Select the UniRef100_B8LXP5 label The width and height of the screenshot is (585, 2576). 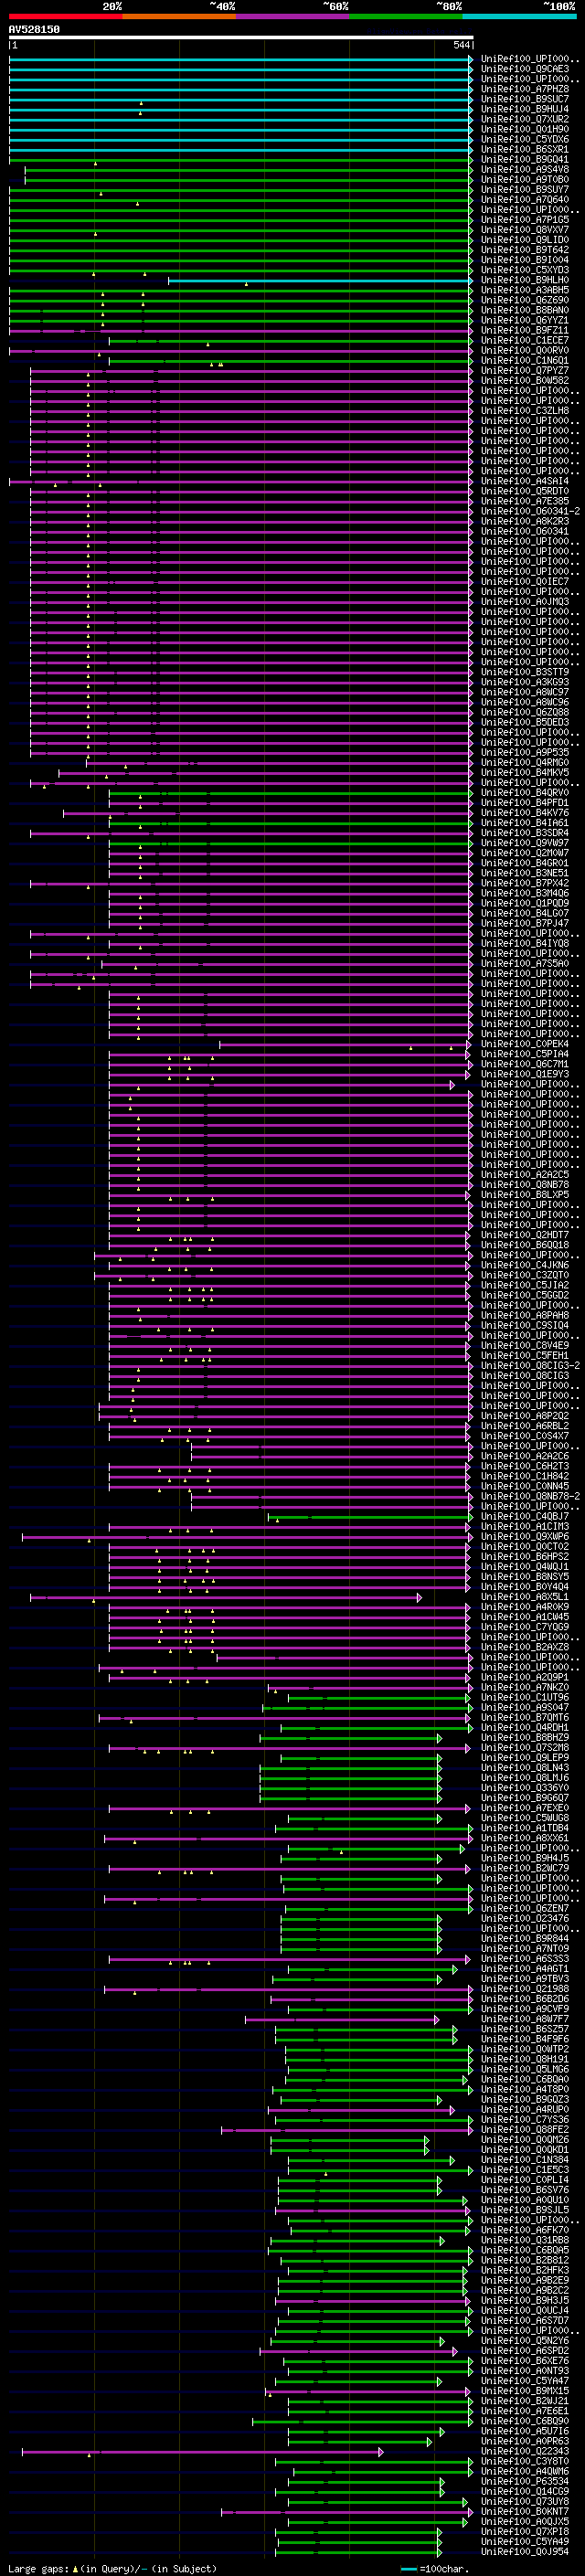525,1195
